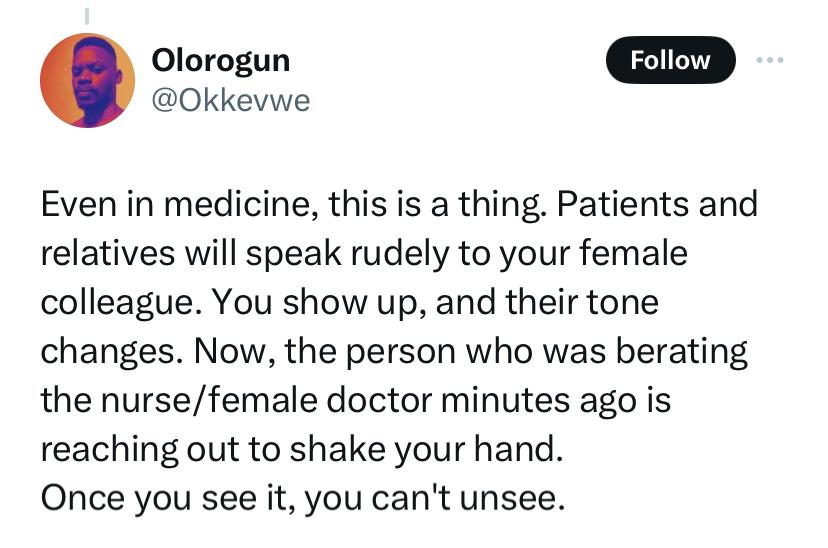This screenshot has height=548, width=828.
Task: Click the Follow button
Action: [670, 60]
